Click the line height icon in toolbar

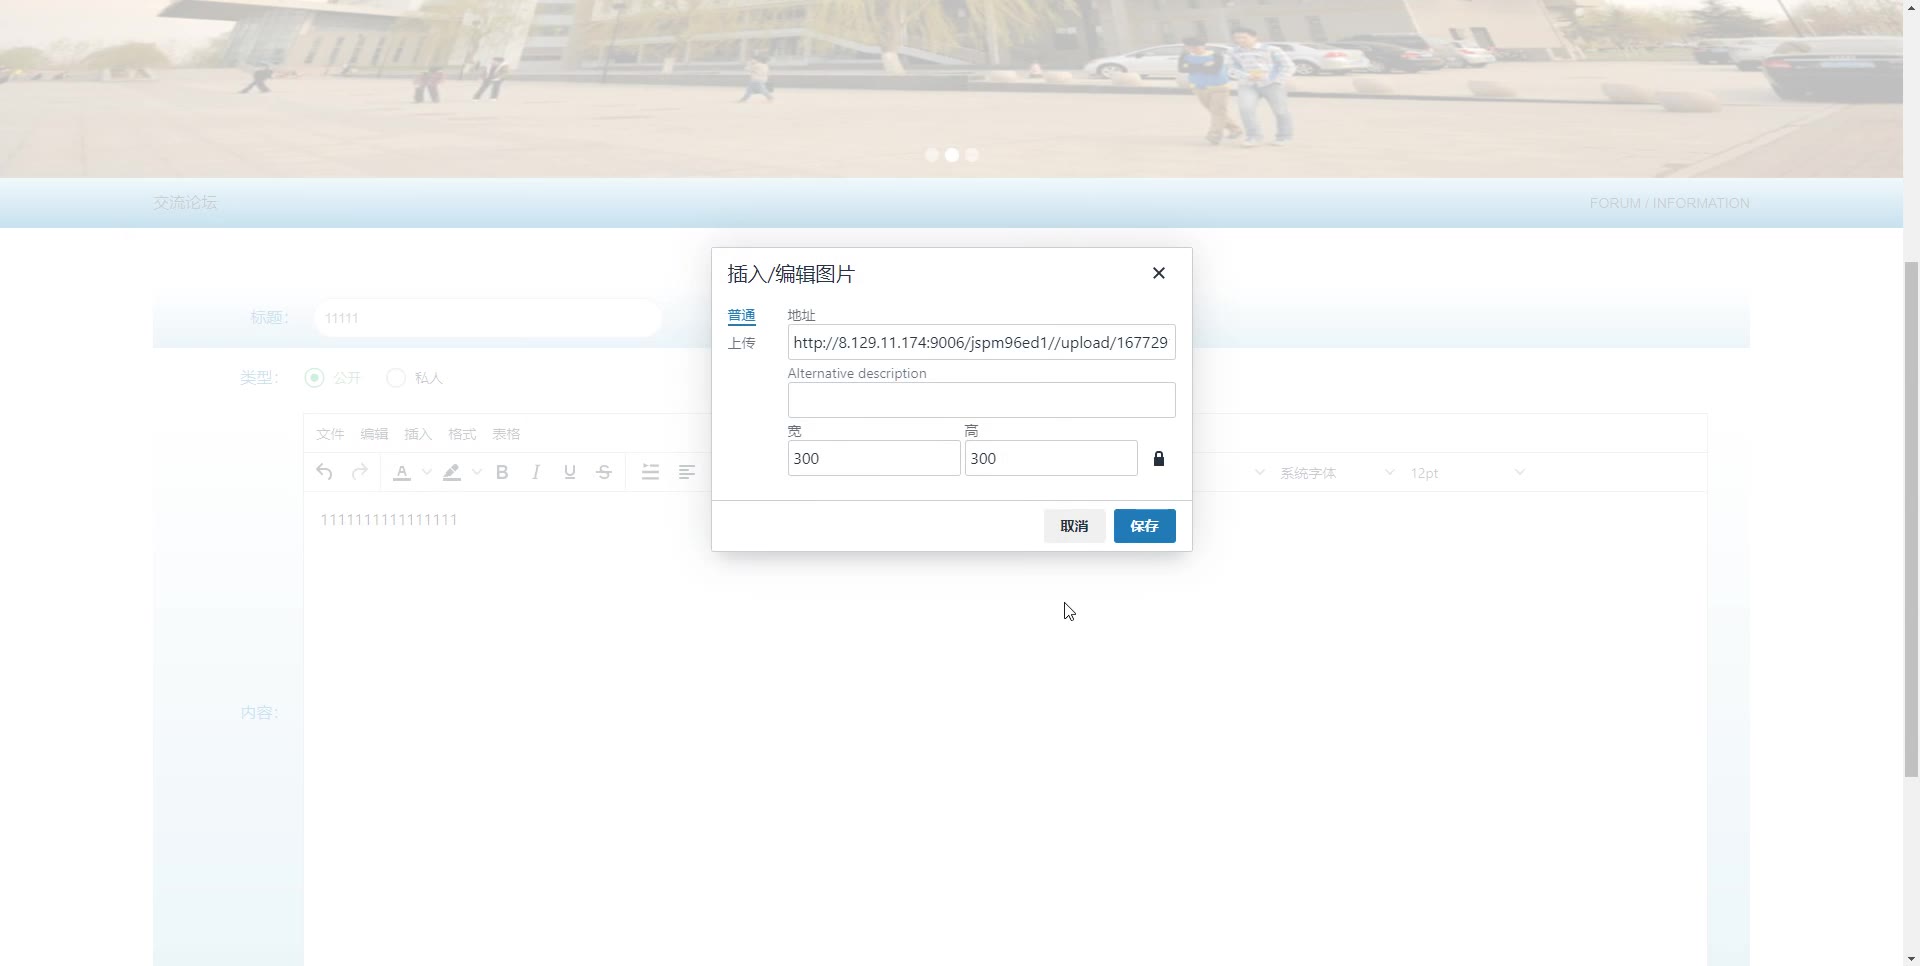tap(650, 472)
